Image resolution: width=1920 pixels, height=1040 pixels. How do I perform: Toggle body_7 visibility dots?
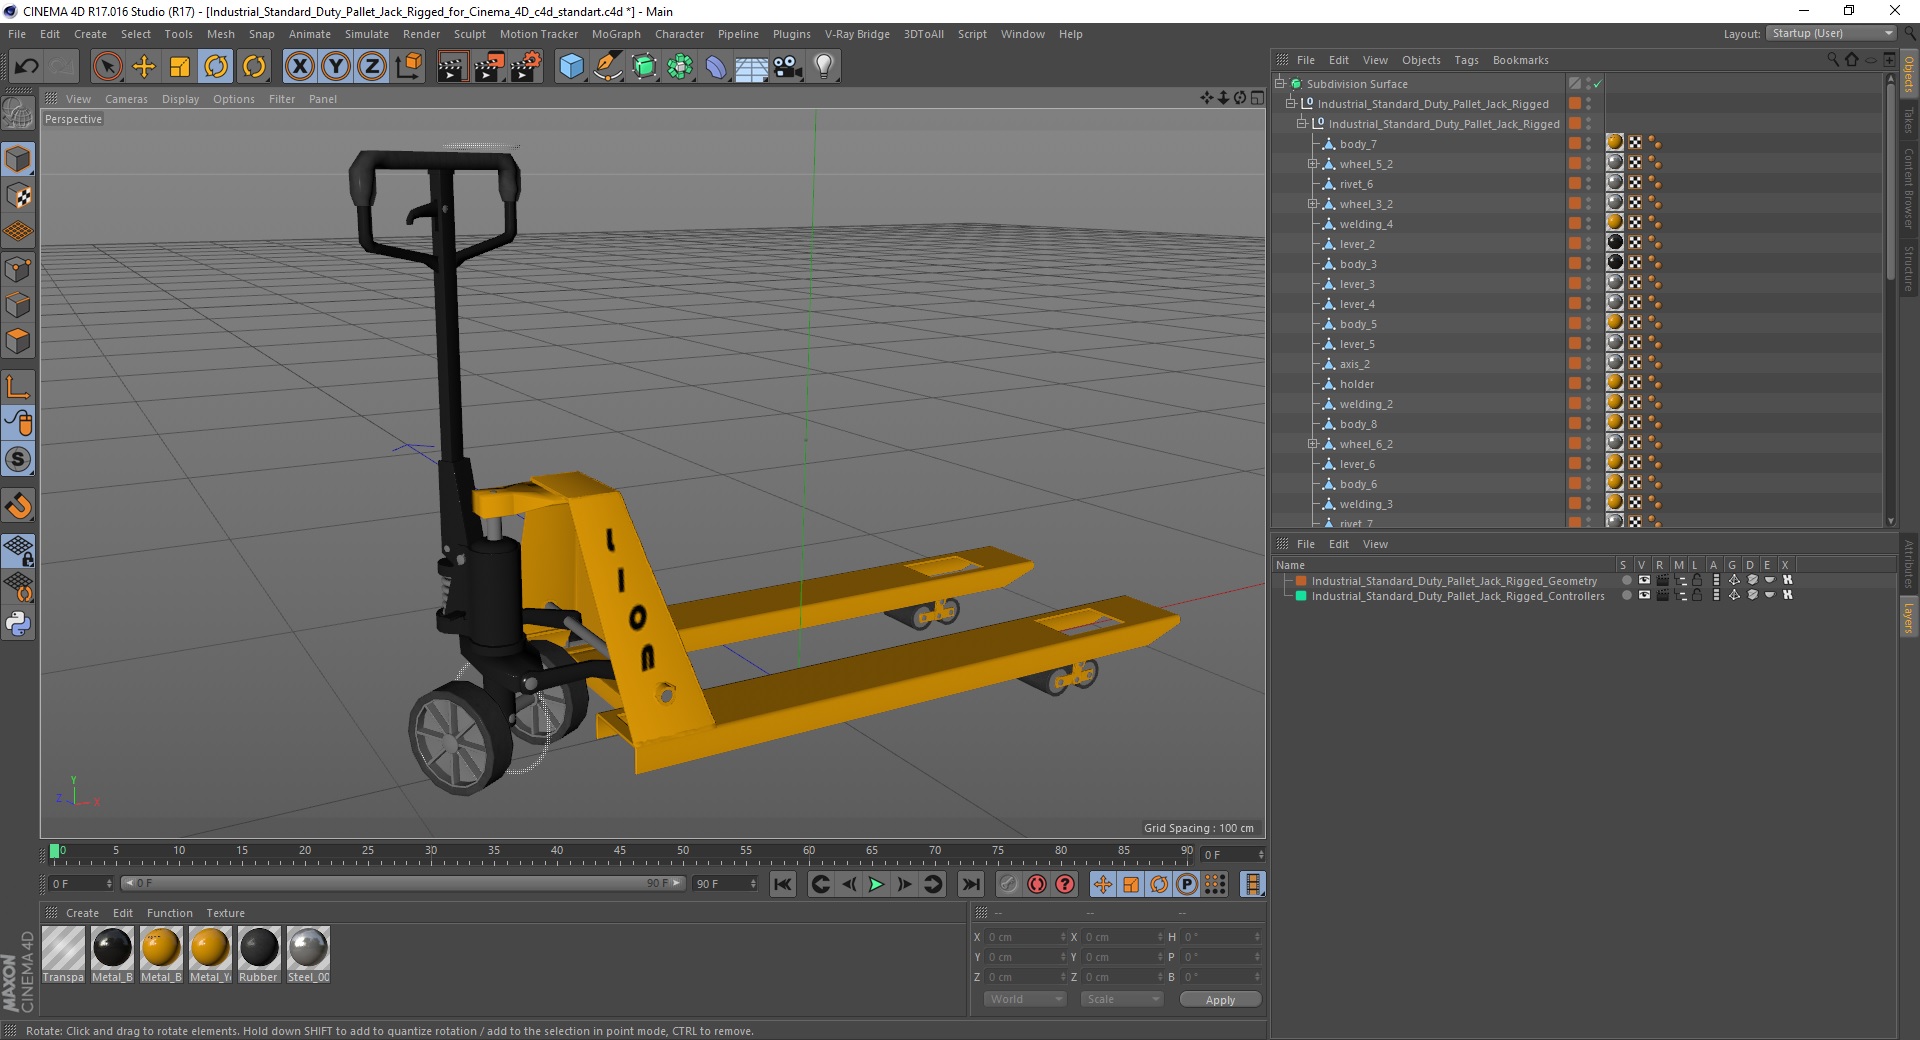pyautogui.click(x=1588, y=144)
